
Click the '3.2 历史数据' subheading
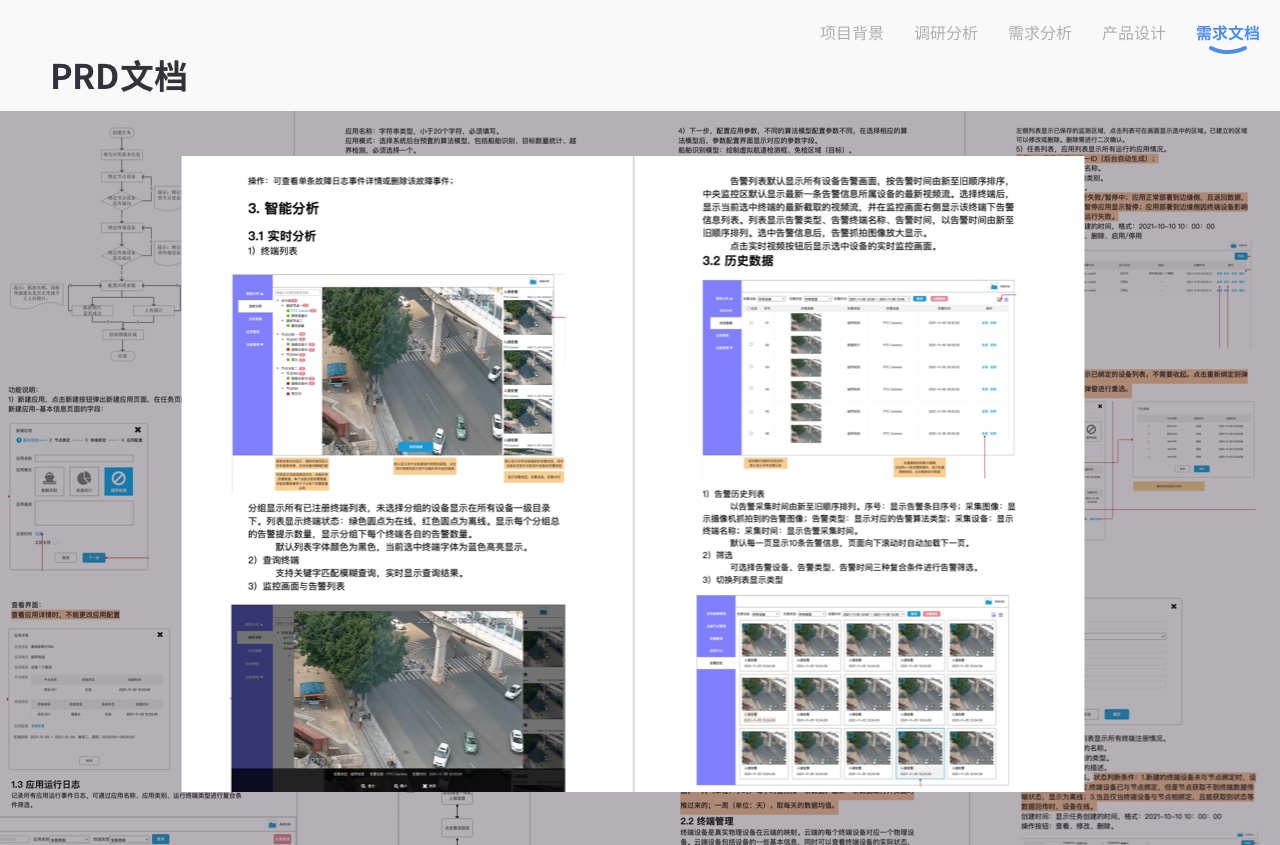point(737,261)
